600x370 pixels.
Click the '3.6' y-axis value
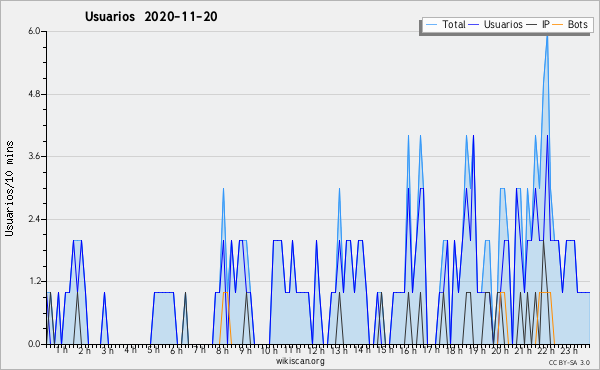[x=34, y=156]
